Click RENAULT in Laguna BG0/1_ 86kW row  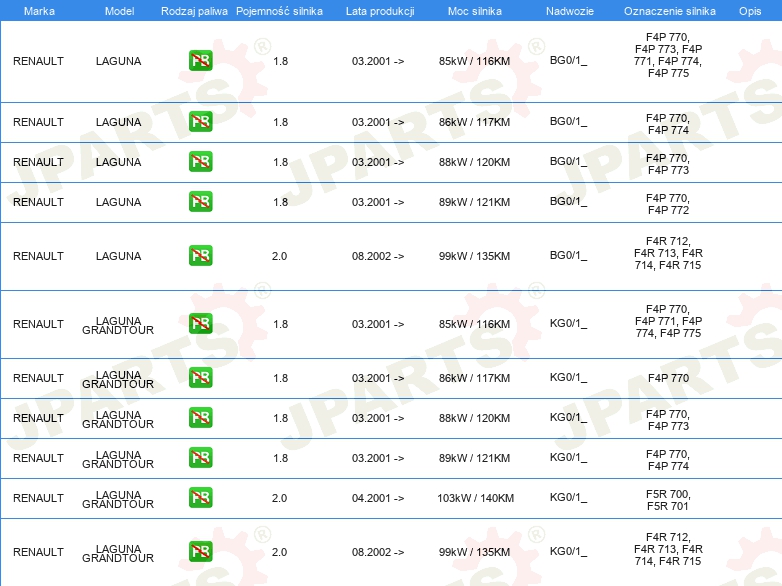38,122
